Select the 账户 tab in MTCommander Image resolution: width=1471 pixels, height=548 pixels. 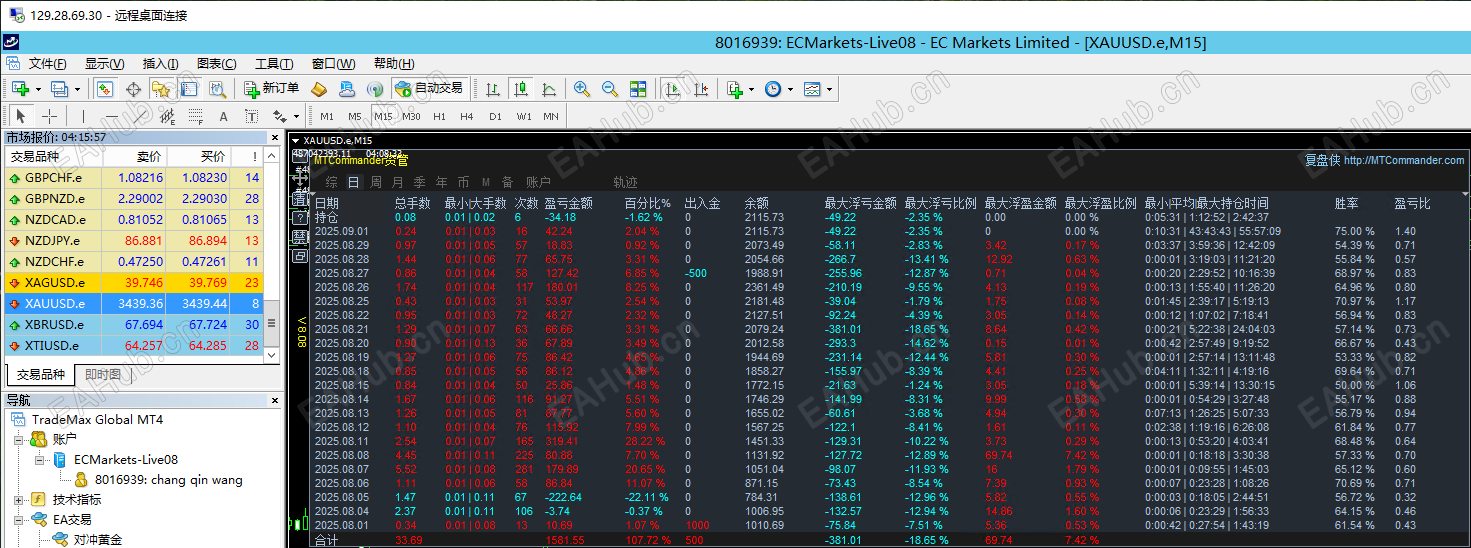click(539, 182)
